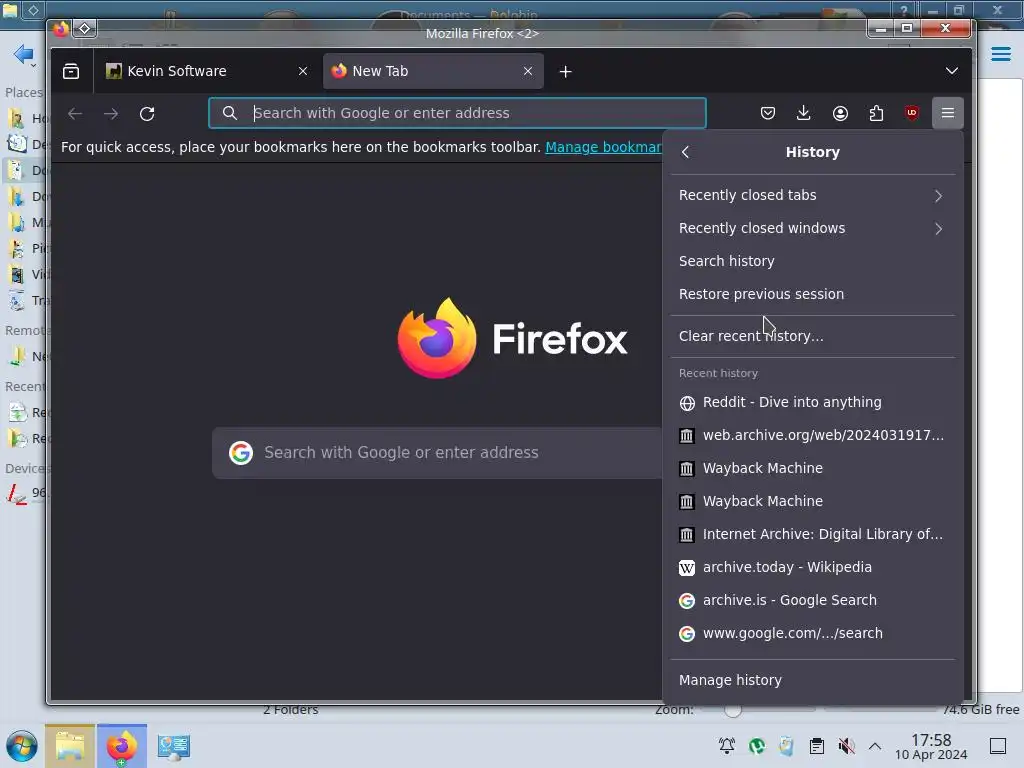
Task: Expand Recently closed tabs submenu
Action: coord(812,195)
